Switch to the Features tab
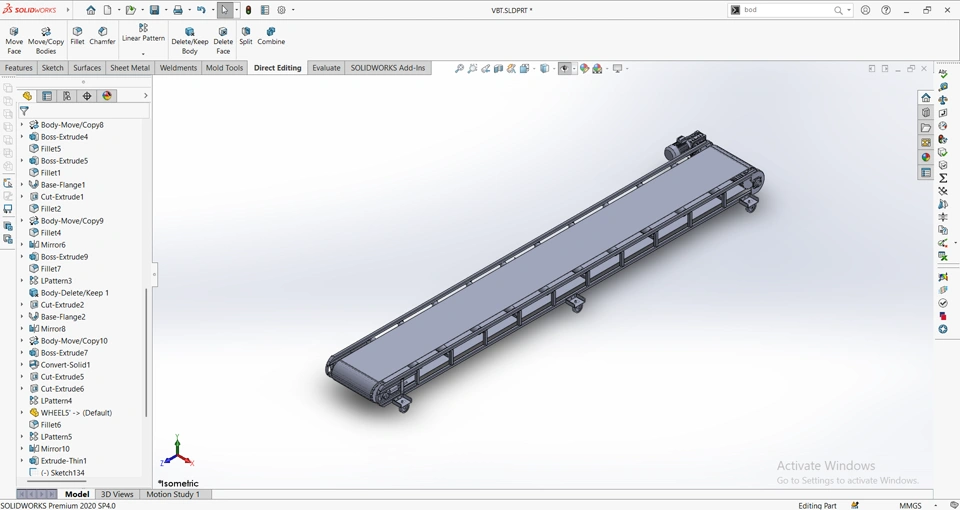This screenshot has width=960, height=510. click(x=18, y=68)
